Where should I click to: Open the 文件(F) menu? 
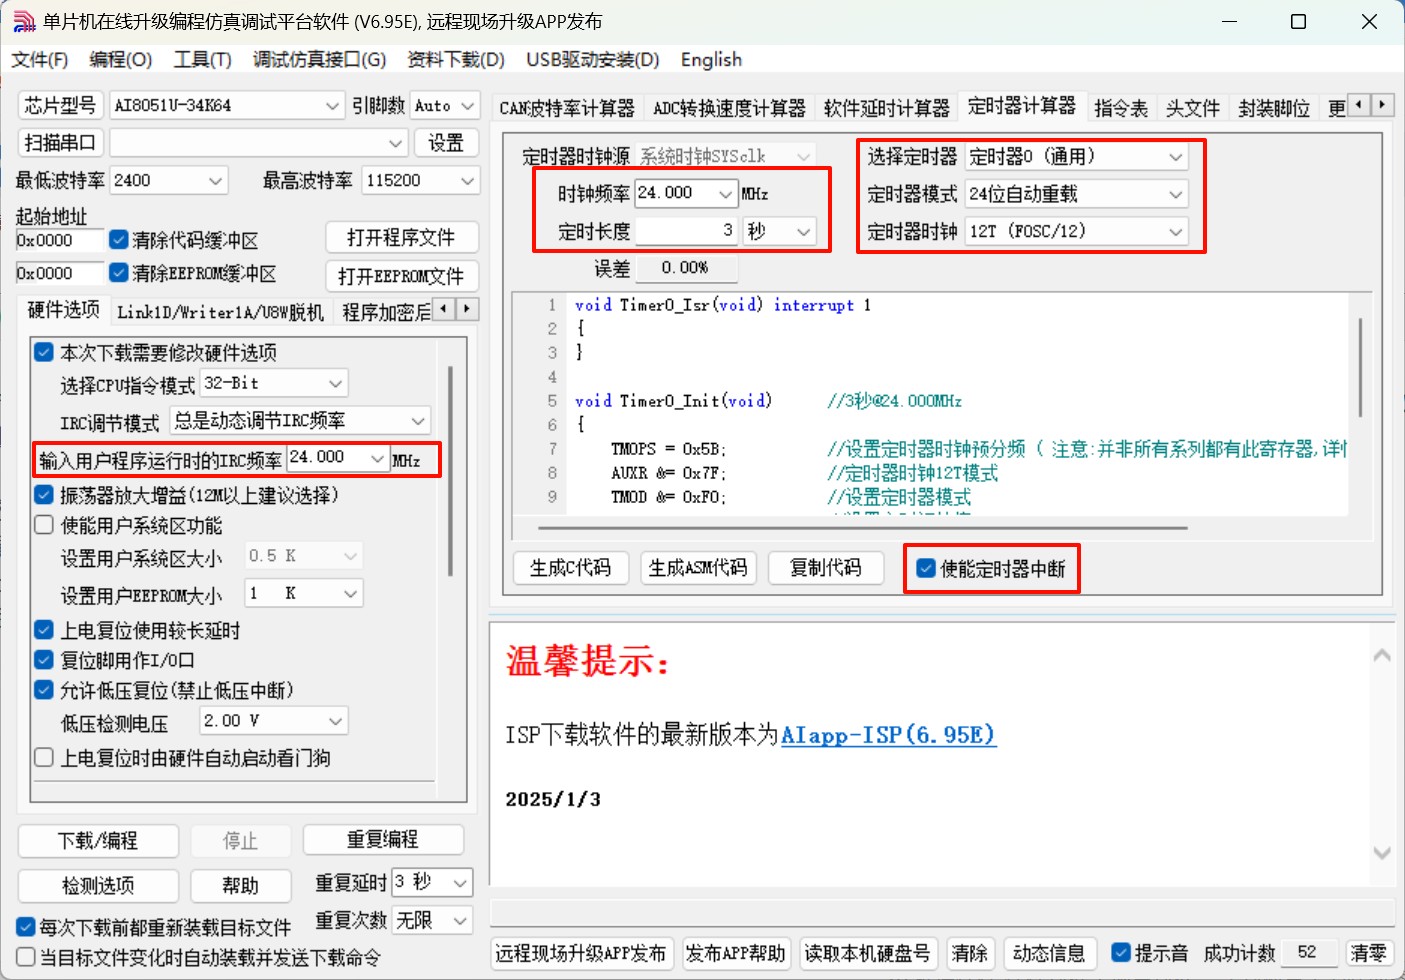coord(40,60)
